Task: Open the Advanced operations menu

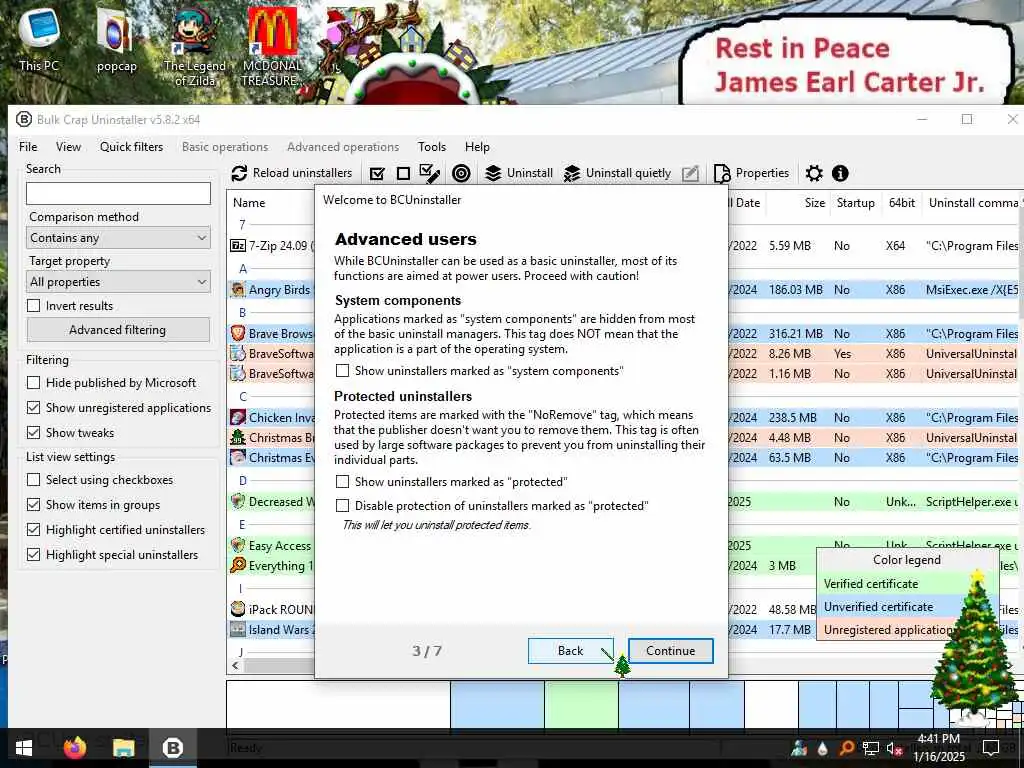Action: tap(343, 147)
